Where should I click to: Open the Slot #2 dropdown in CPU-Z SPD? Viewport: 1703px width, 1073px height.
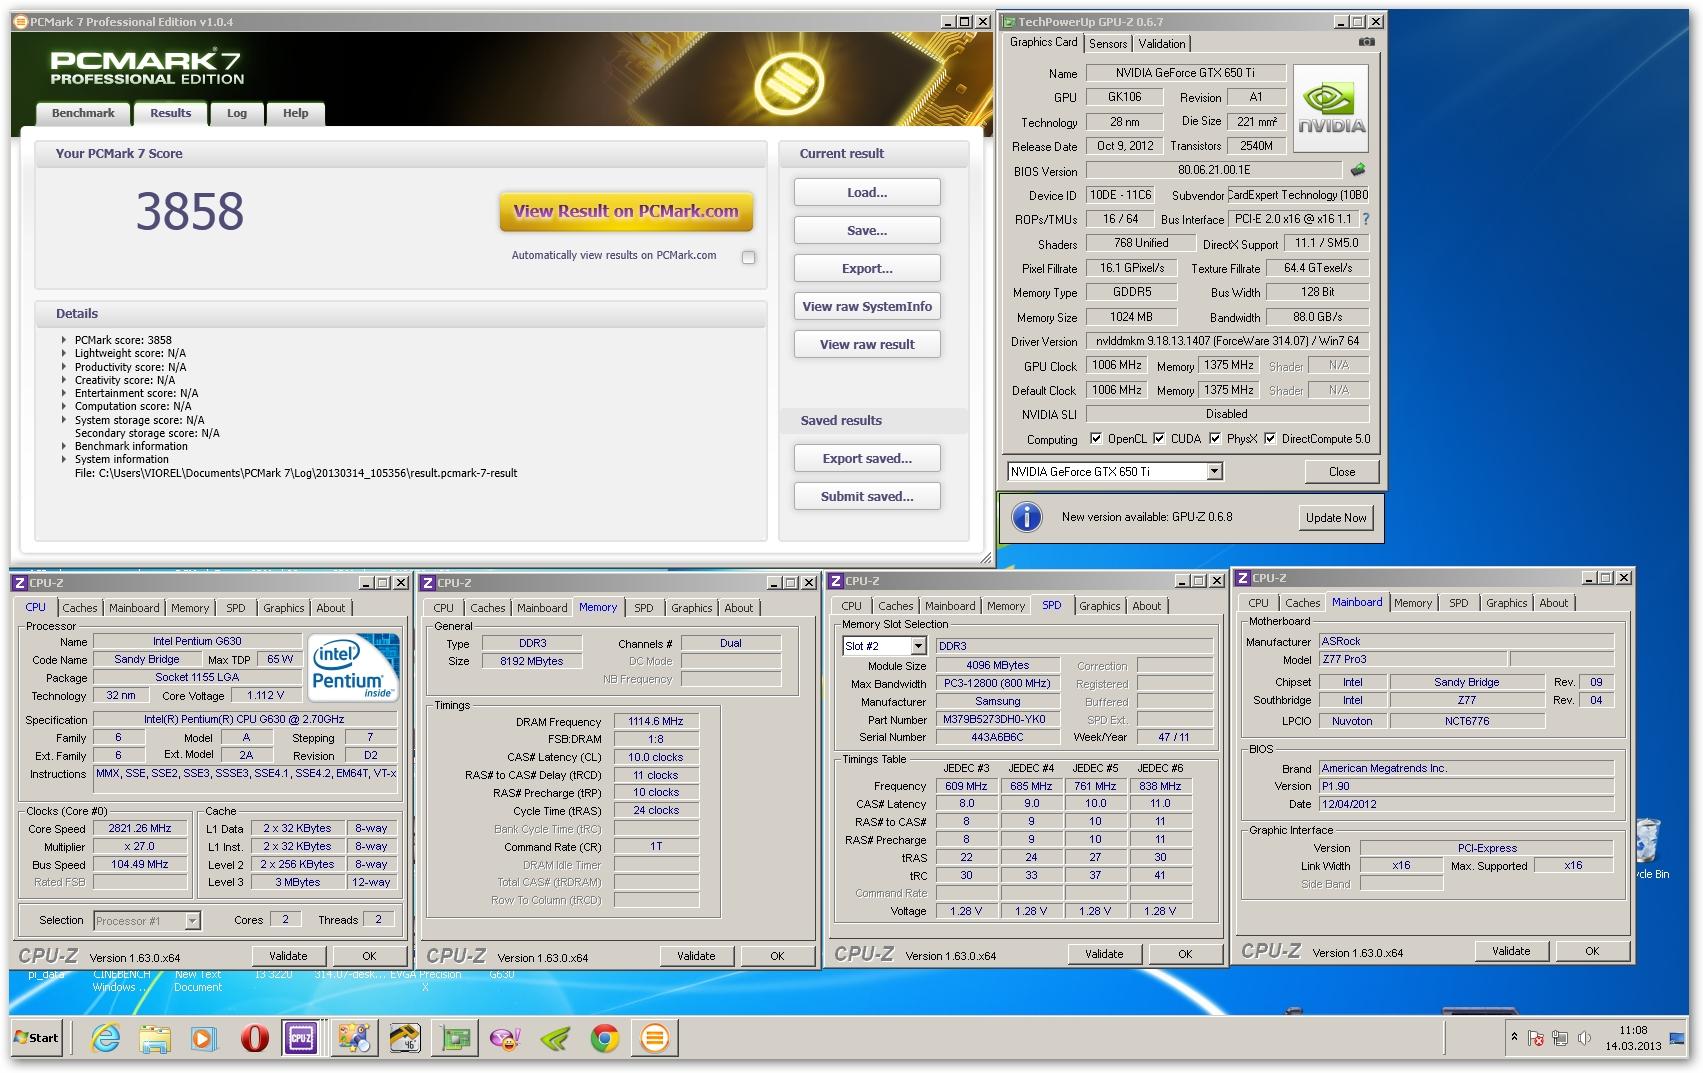(x=918, y=646)
